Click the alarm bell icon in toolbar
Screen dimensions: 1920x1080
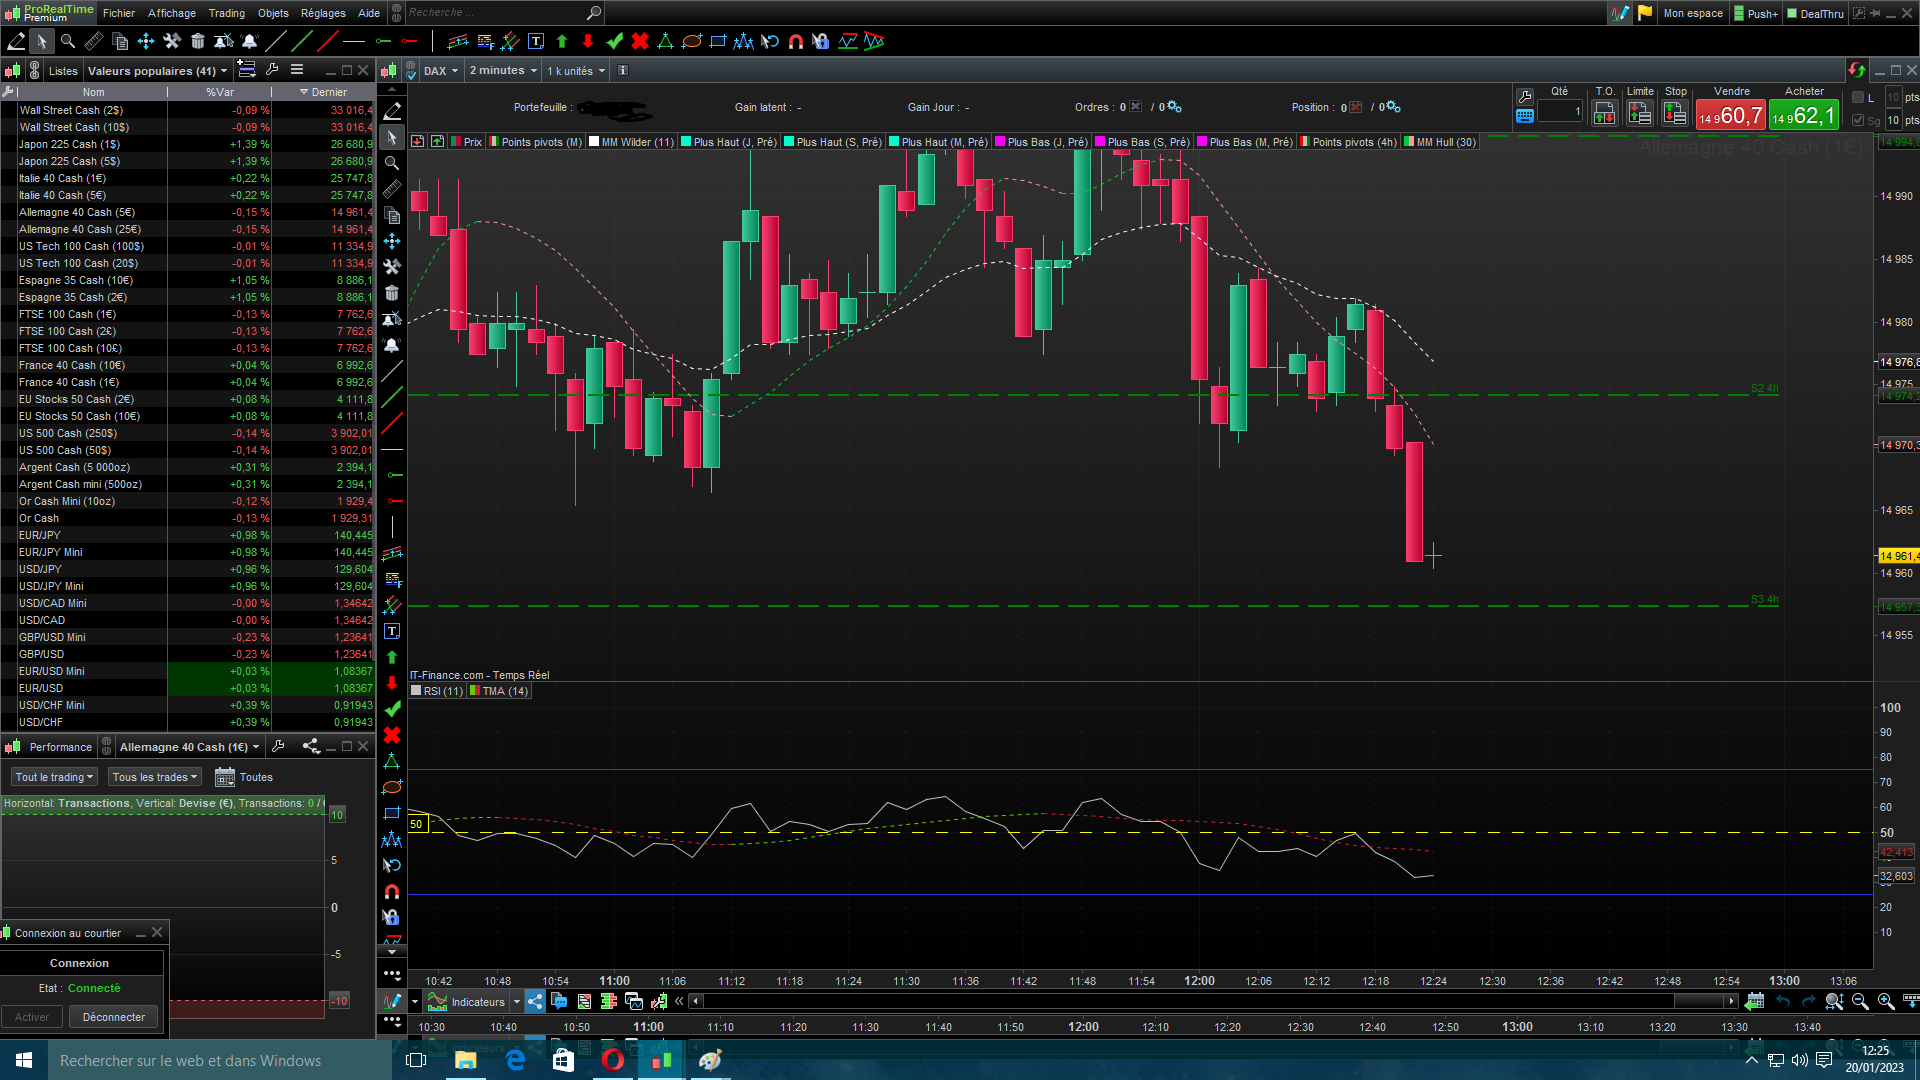(x=249, y=41)
